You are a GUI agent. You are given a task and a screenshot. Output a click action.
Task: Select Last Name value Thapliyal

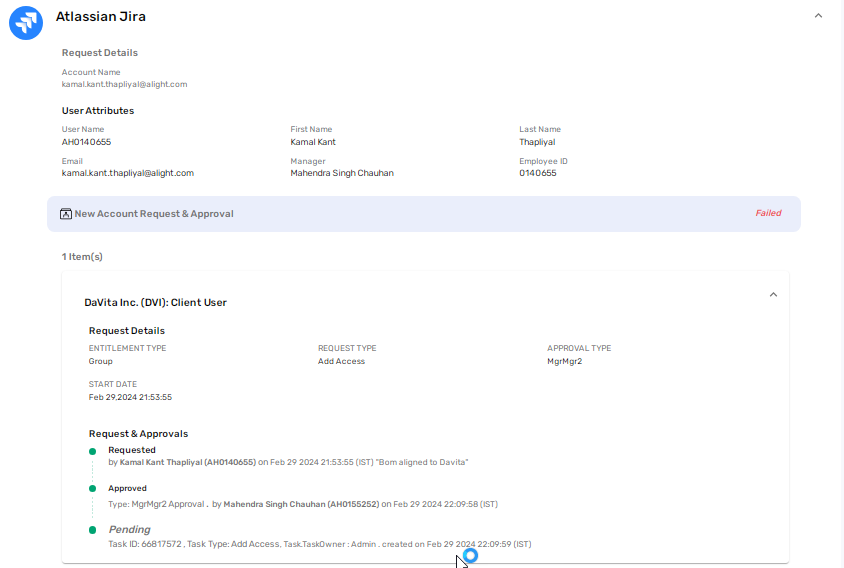[x=537, y=142]
